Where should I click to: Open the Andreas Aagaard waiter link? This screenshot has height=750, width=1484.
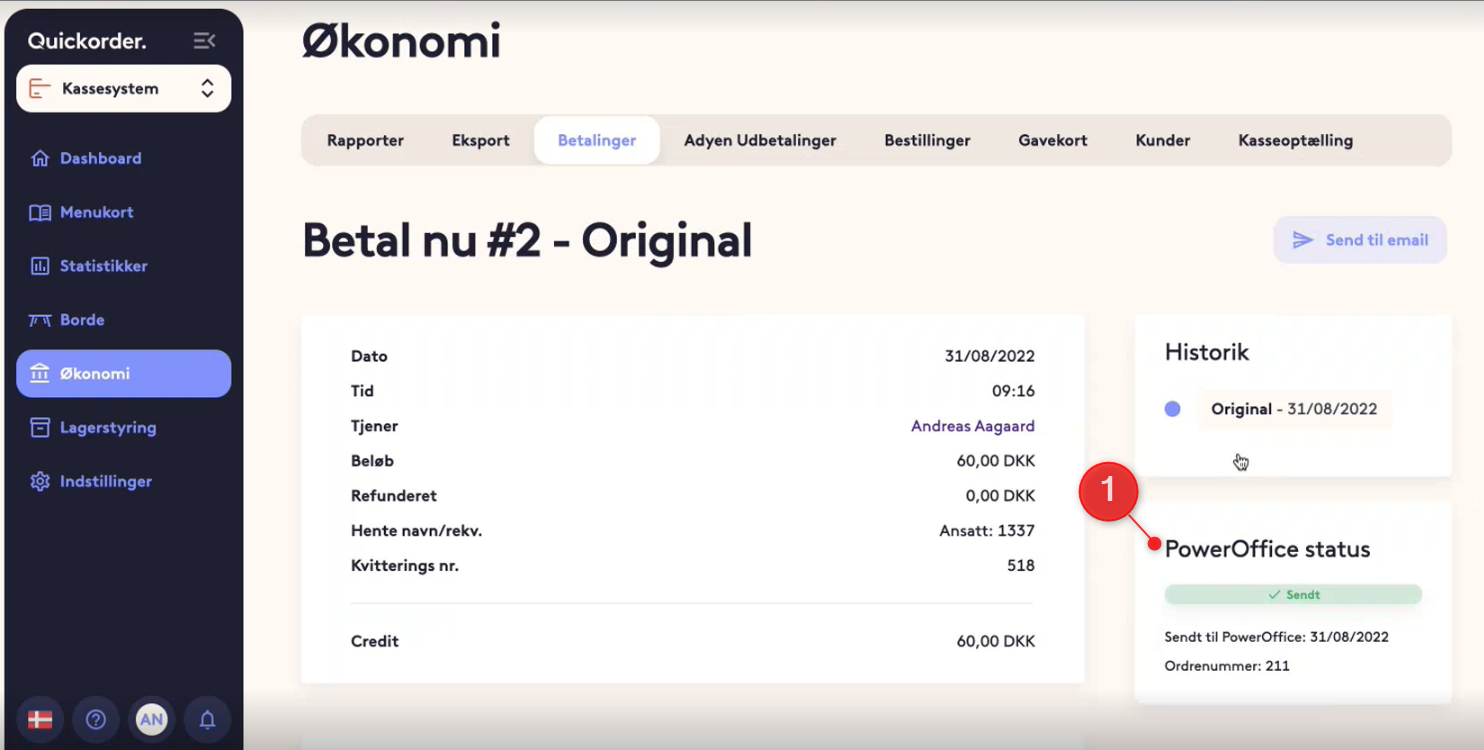click(973, 426)
